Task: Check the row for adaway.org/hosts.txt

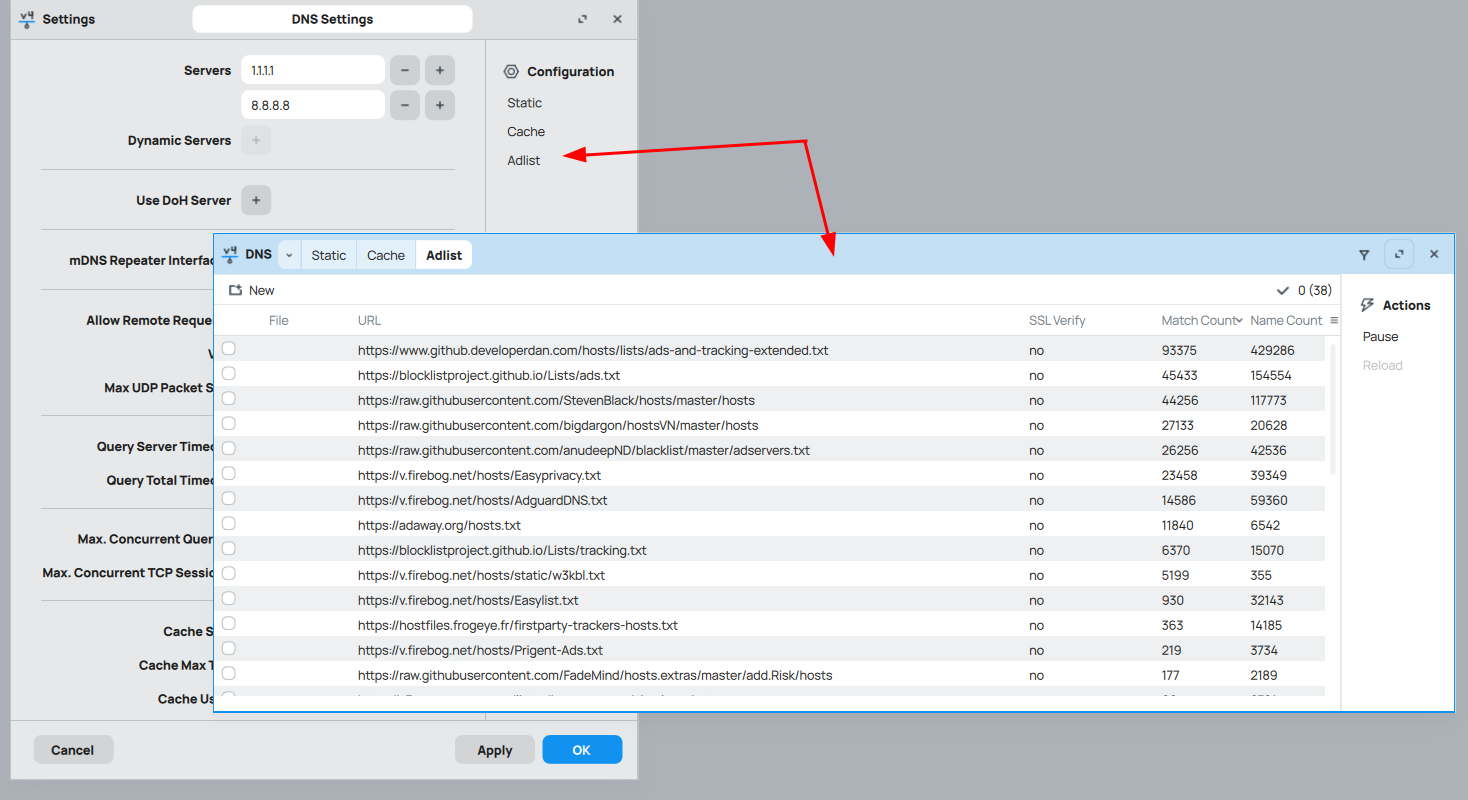Action: pyautogui.click(x=228, y=523)
